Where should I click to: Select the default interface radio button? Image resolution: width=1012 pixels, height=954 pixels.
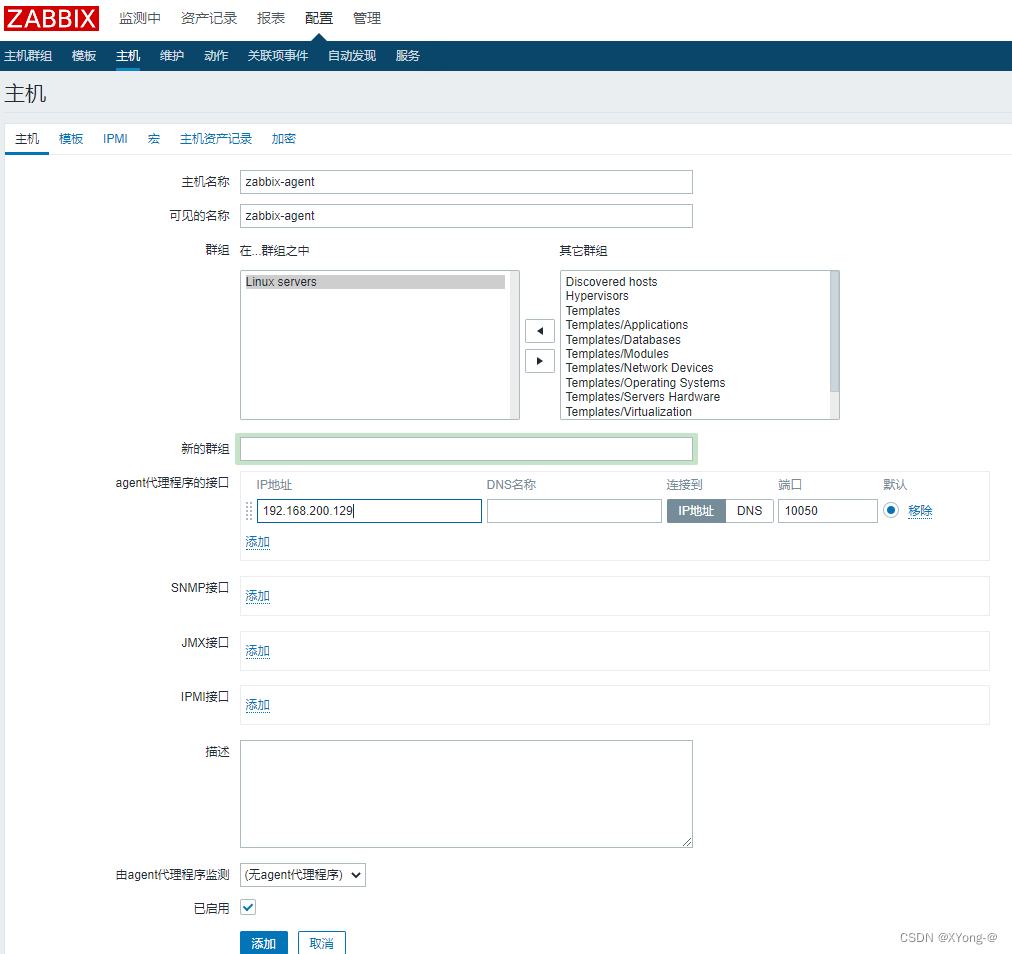click(x=891, y=511)
